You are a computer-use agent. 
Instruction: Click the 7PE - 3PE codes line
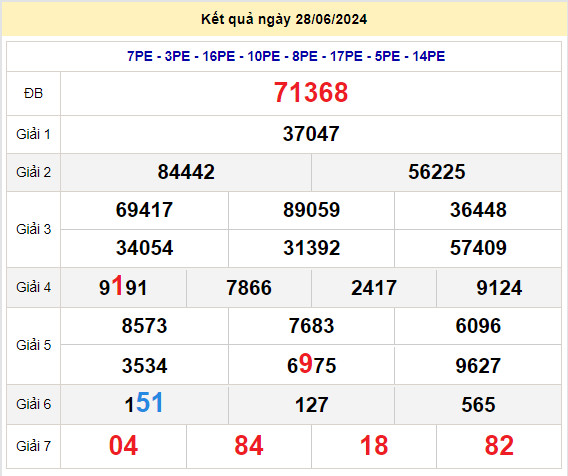tap(286, 56)
